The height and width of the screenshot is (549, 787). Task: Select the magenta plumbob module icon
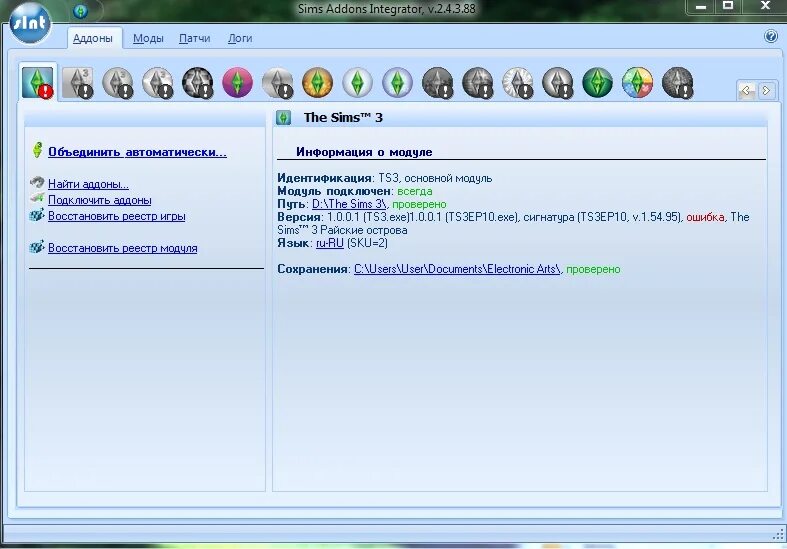237,82
